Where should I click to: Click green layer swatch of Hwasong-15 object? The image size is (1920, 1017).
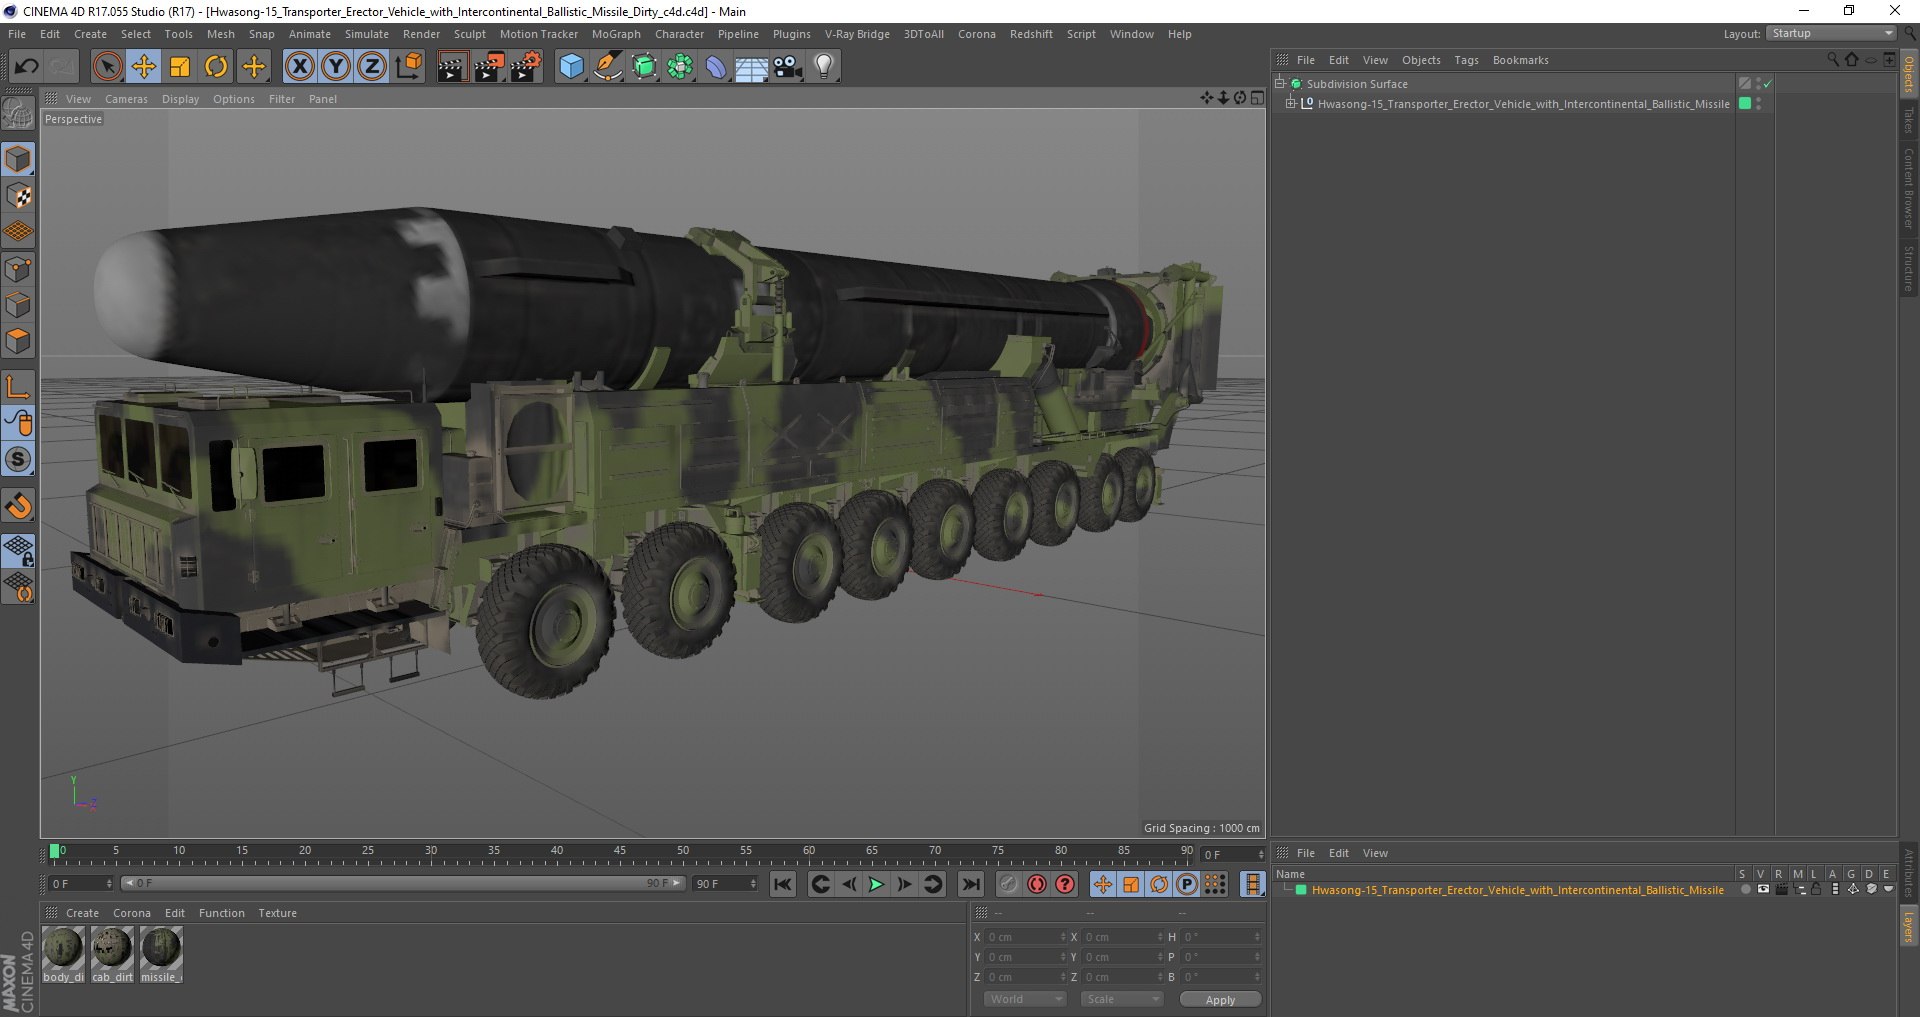1745,103
